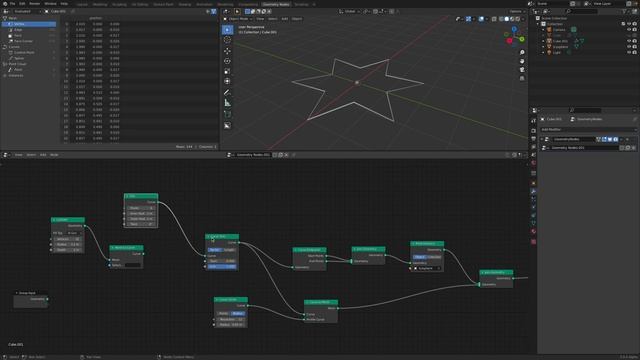Hide Camera via its eye icon

(x=629, y=30)
